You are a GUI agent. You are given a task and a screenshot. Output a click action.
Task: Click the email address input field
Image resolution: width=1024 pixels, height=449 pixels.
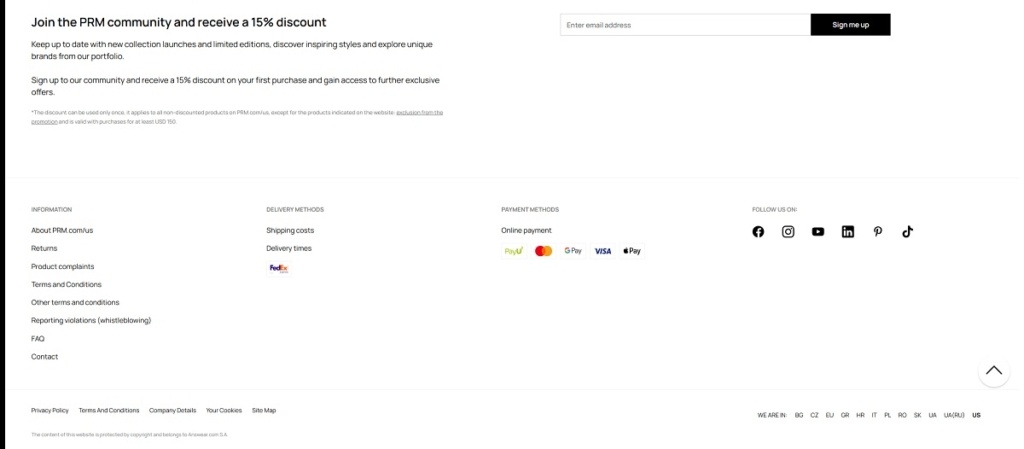pos(685,25)
